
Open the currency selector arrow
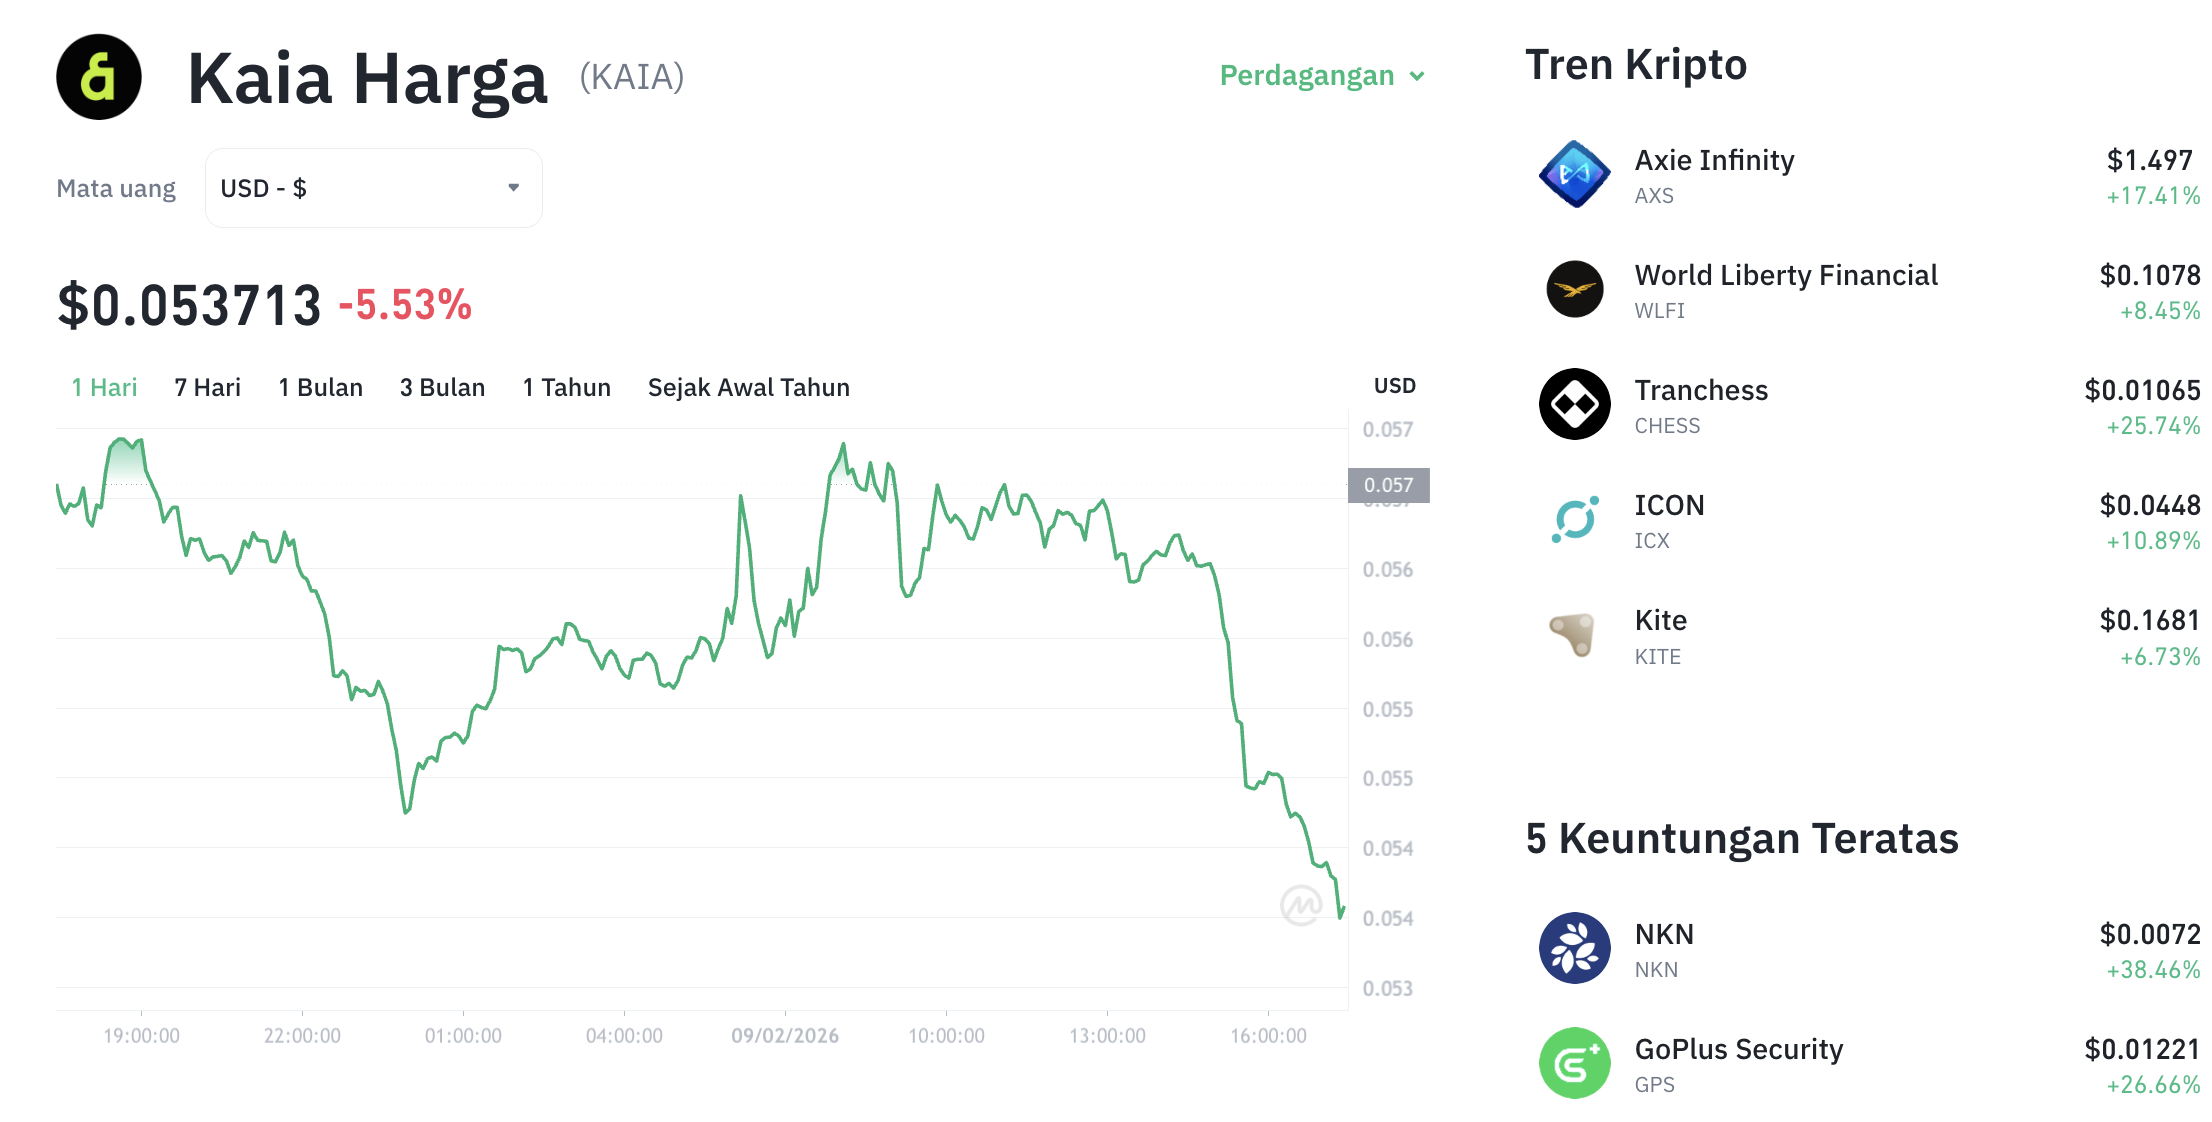click(x=514, y=187)
